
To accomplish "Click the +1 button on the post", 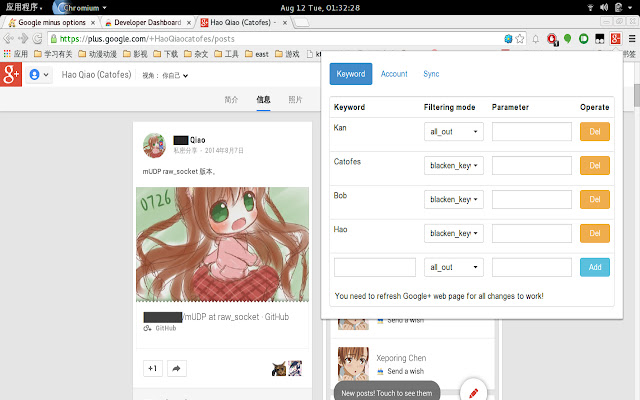I will (x=153, y=369).
